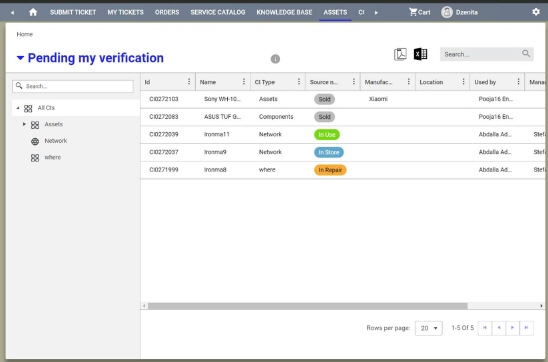Click the In Store status badge
548x362 pixels.
coord(329,152)
